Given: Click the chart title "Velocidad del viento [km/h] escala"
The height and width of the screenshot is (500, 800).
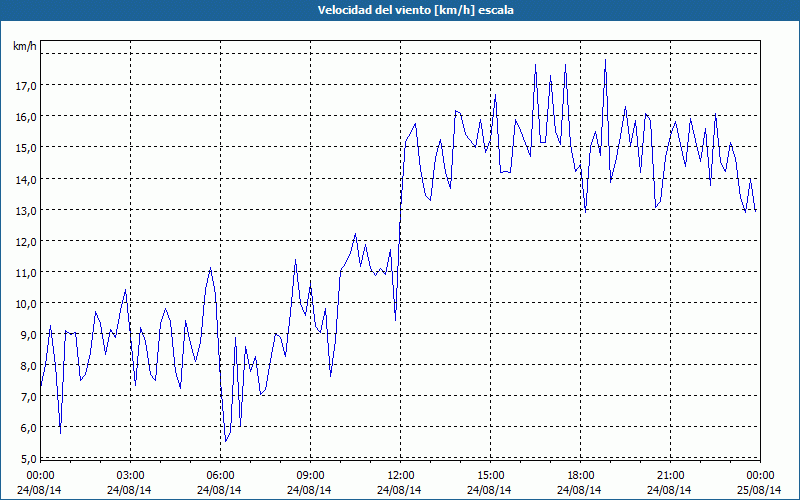Looking at the screenshot, I should (x=415, y=10).
